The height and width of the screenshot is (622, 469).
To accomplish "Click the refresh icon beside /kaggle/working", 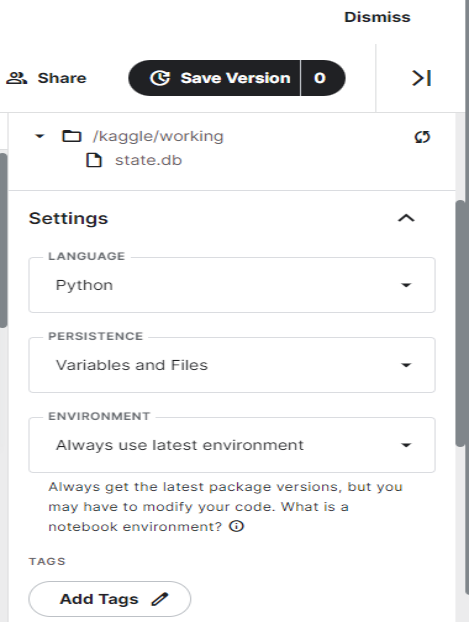I will point(422,137).
